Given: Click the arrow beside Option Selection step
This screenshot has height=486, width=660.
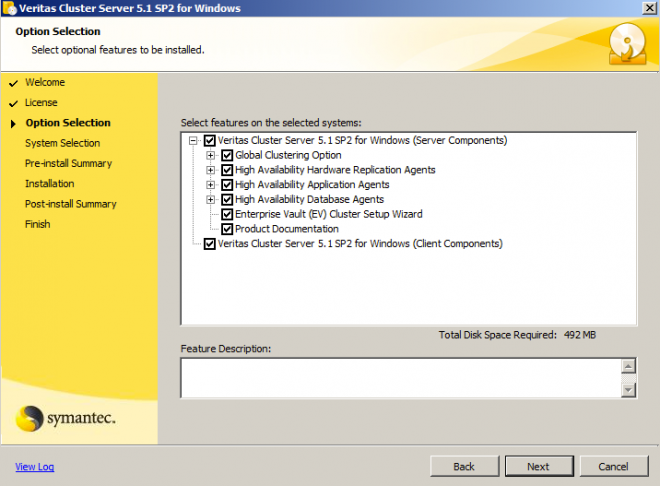Looking at the screenshot, I should 13,124.
